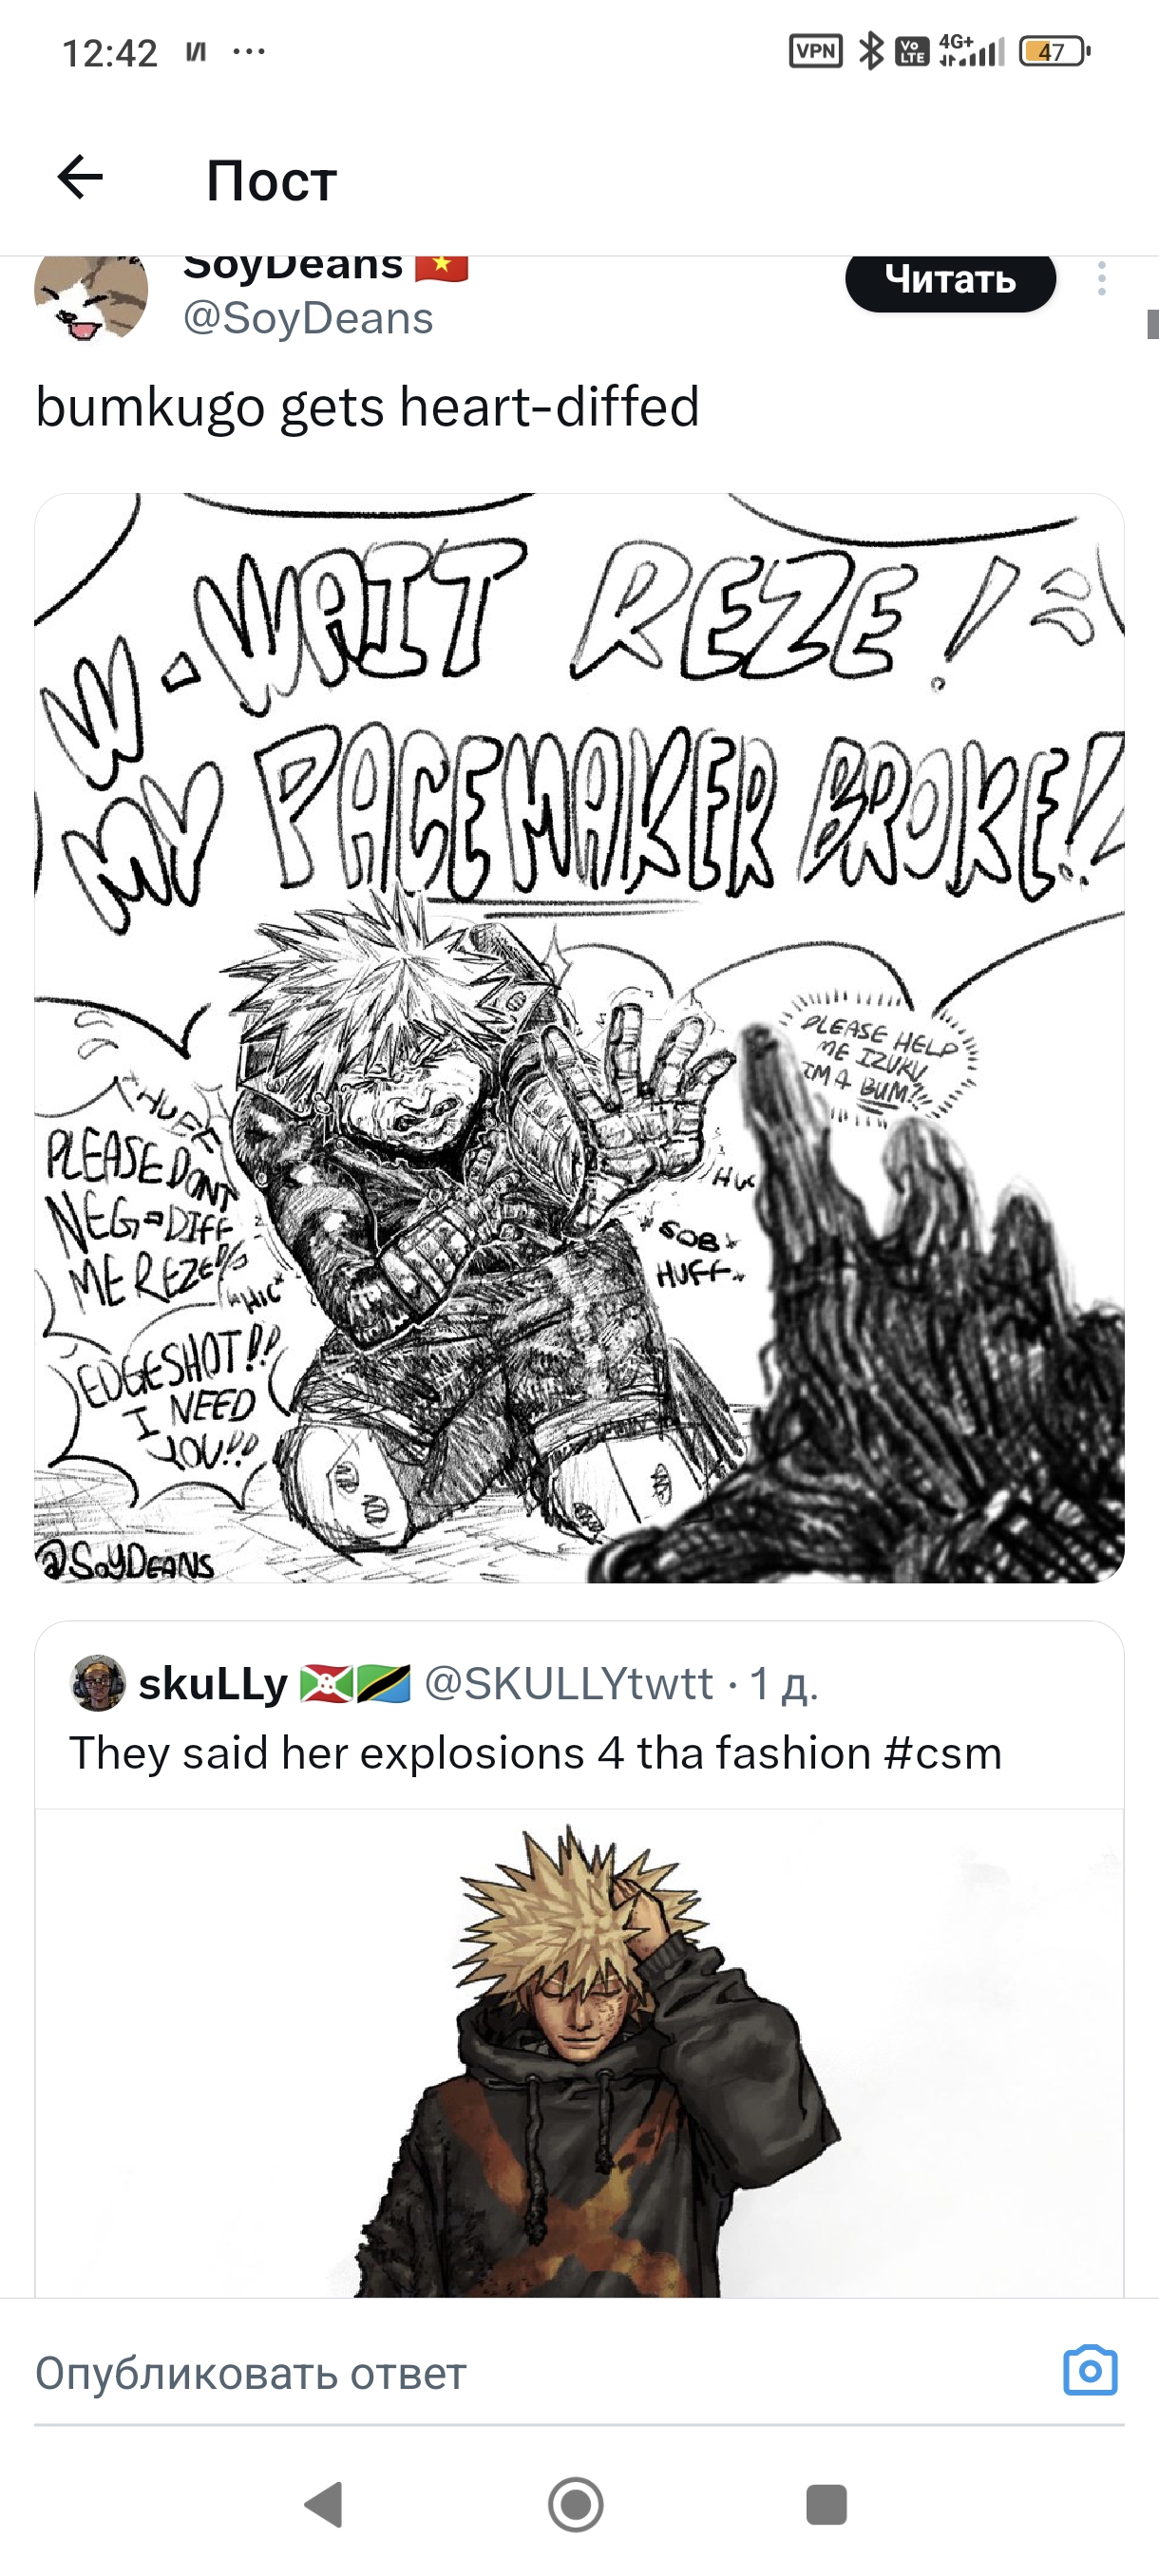Tap the Bluetooth status icon
The height and width of the screenshot is (2576, 1159).
[x=872, y=50]
